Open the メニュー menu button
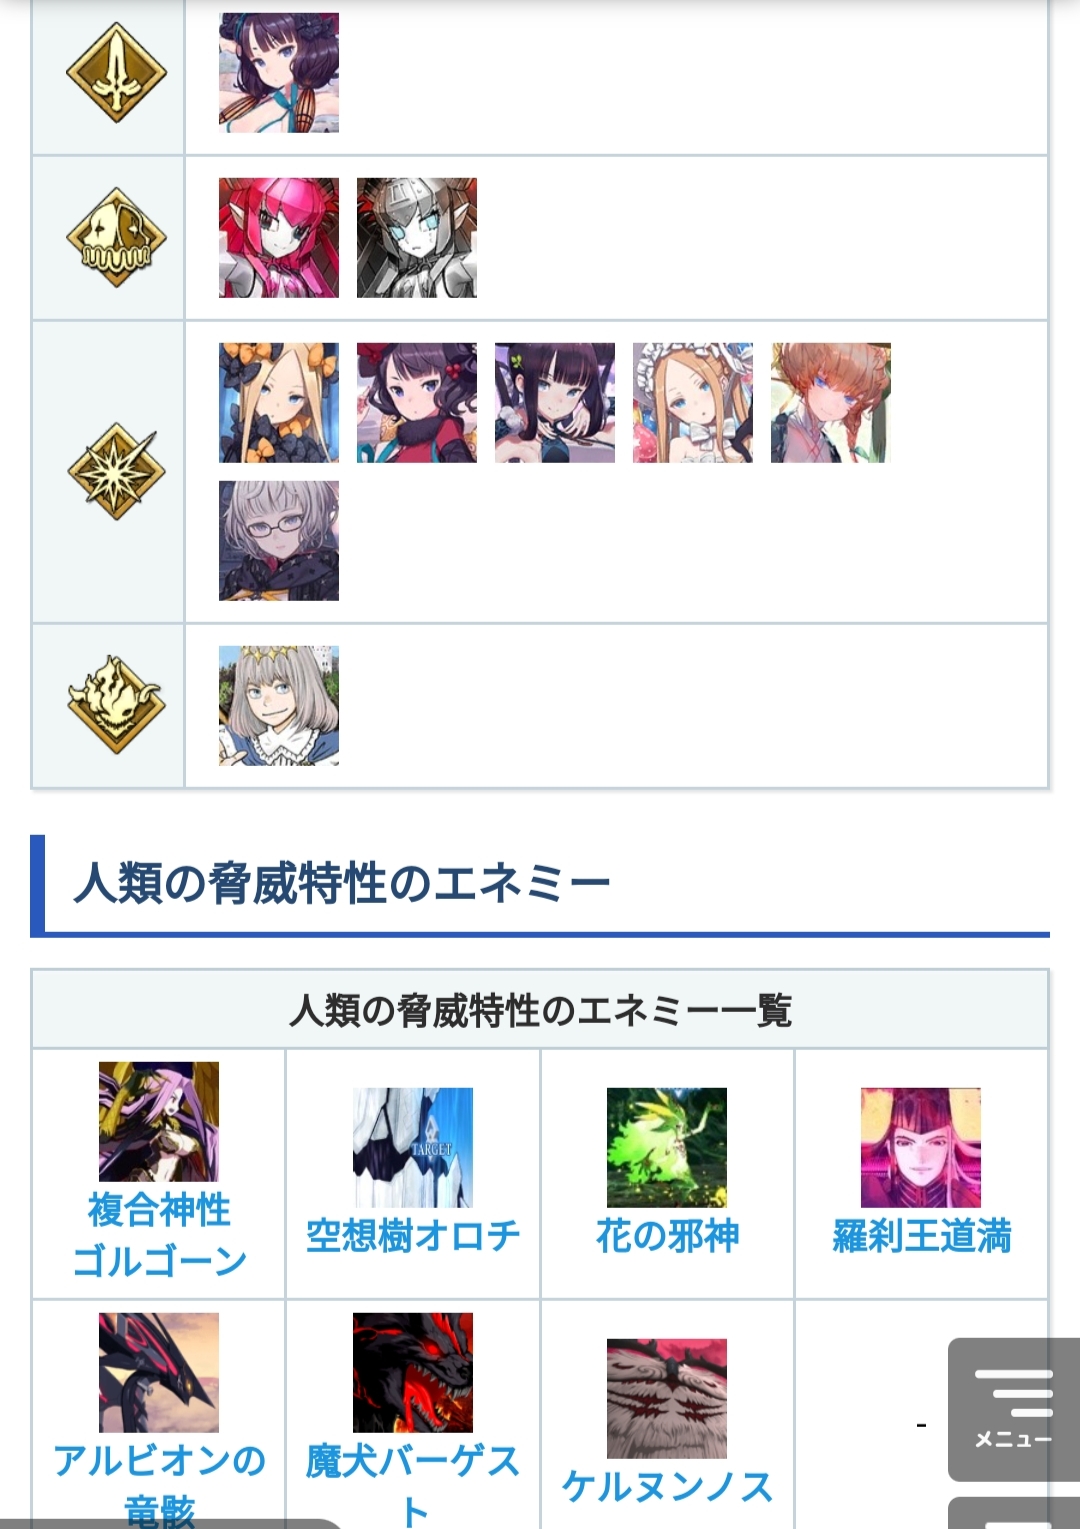The width and height of the screenshot is (1080, 1529). coord(1014,1409)
